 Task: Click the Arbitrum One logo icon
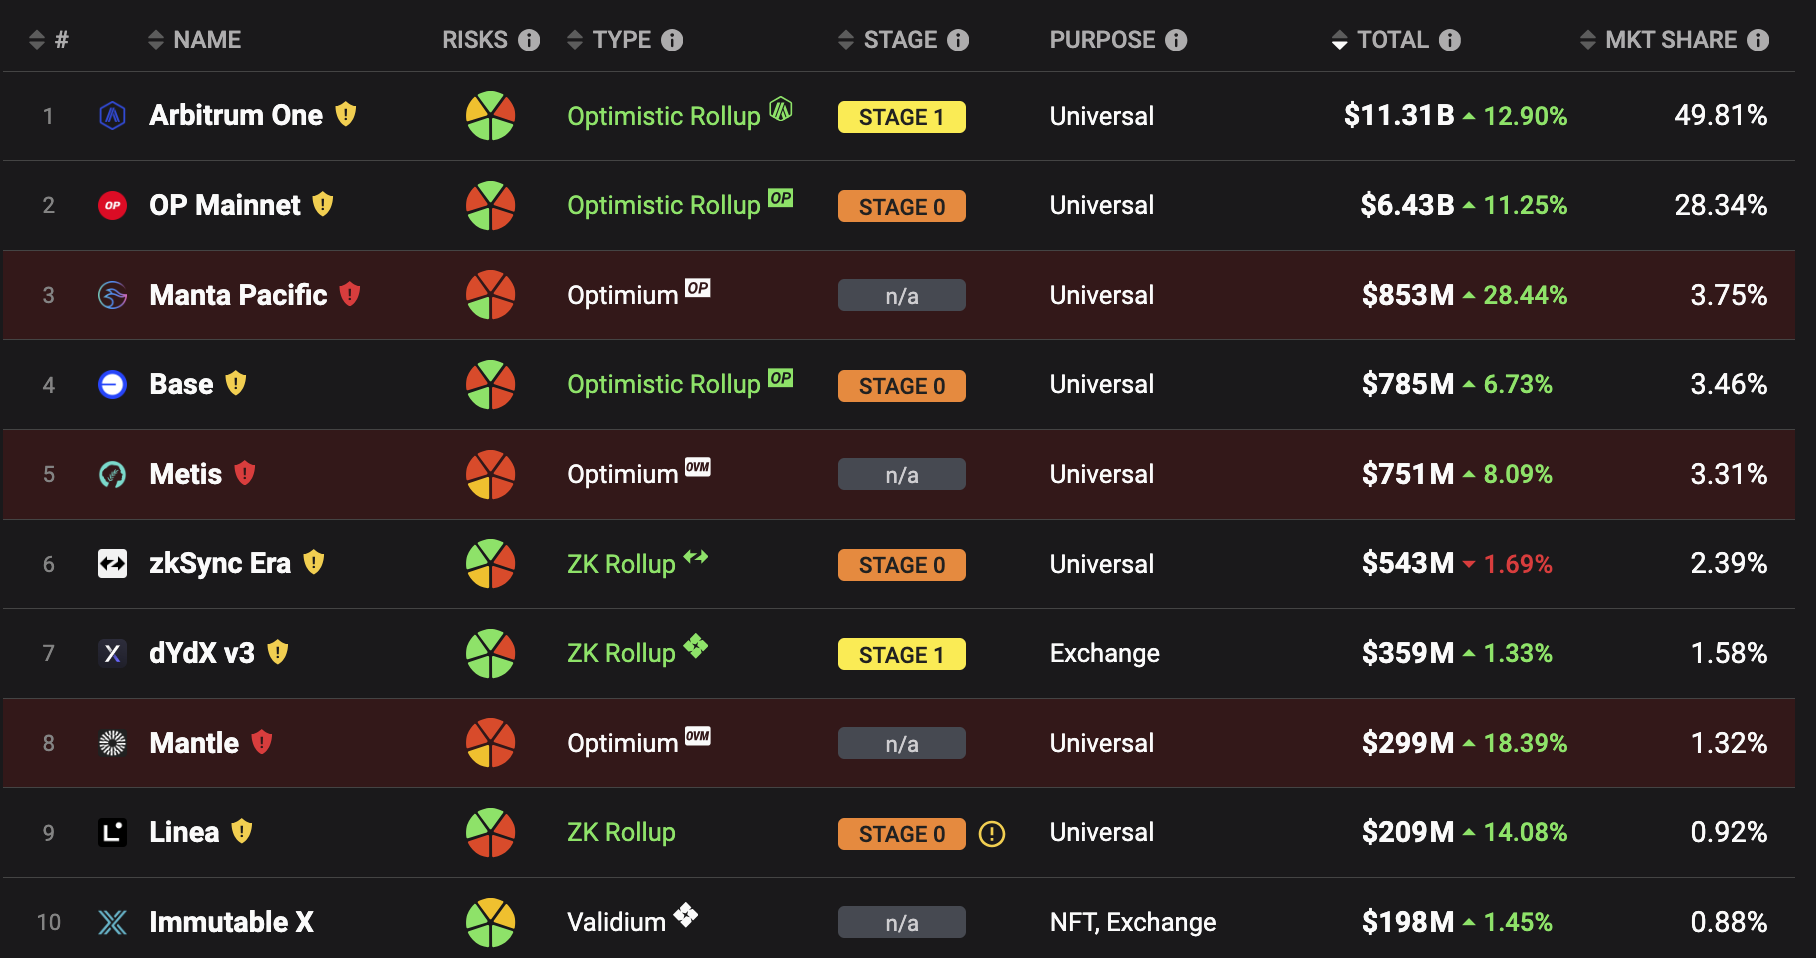pyautogui.click(x=113, y=116)
